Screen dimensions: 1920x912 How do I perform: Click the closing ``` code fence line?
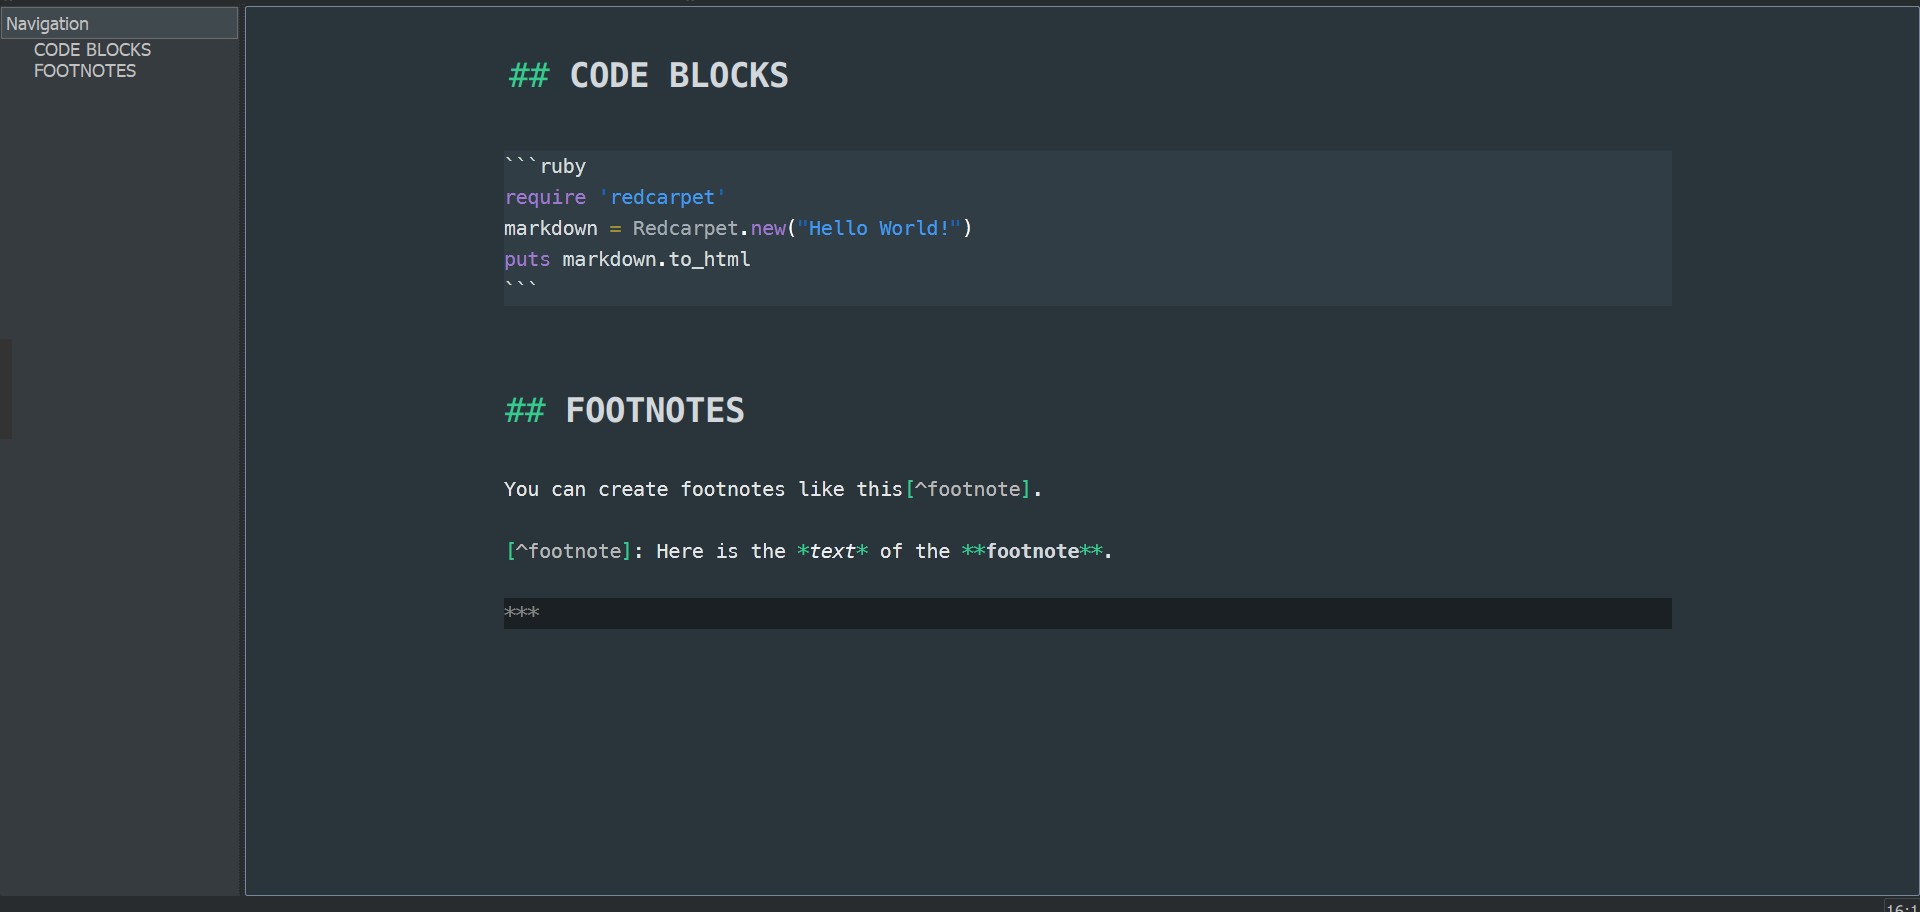tap(521, 288)
